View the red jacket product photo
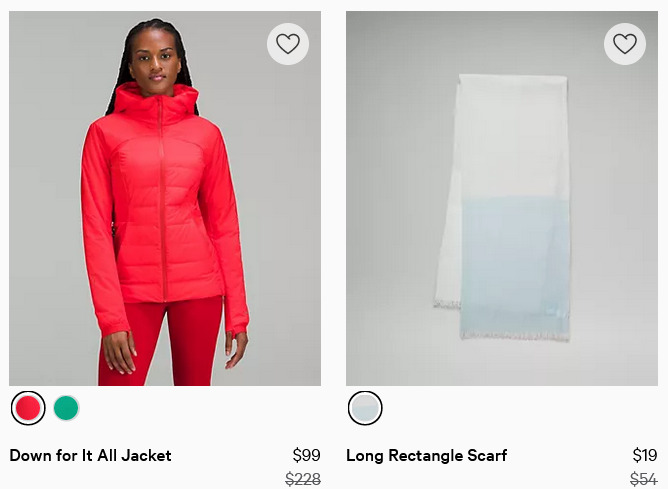This screenshot has height=489, width=668. point(165,198)
